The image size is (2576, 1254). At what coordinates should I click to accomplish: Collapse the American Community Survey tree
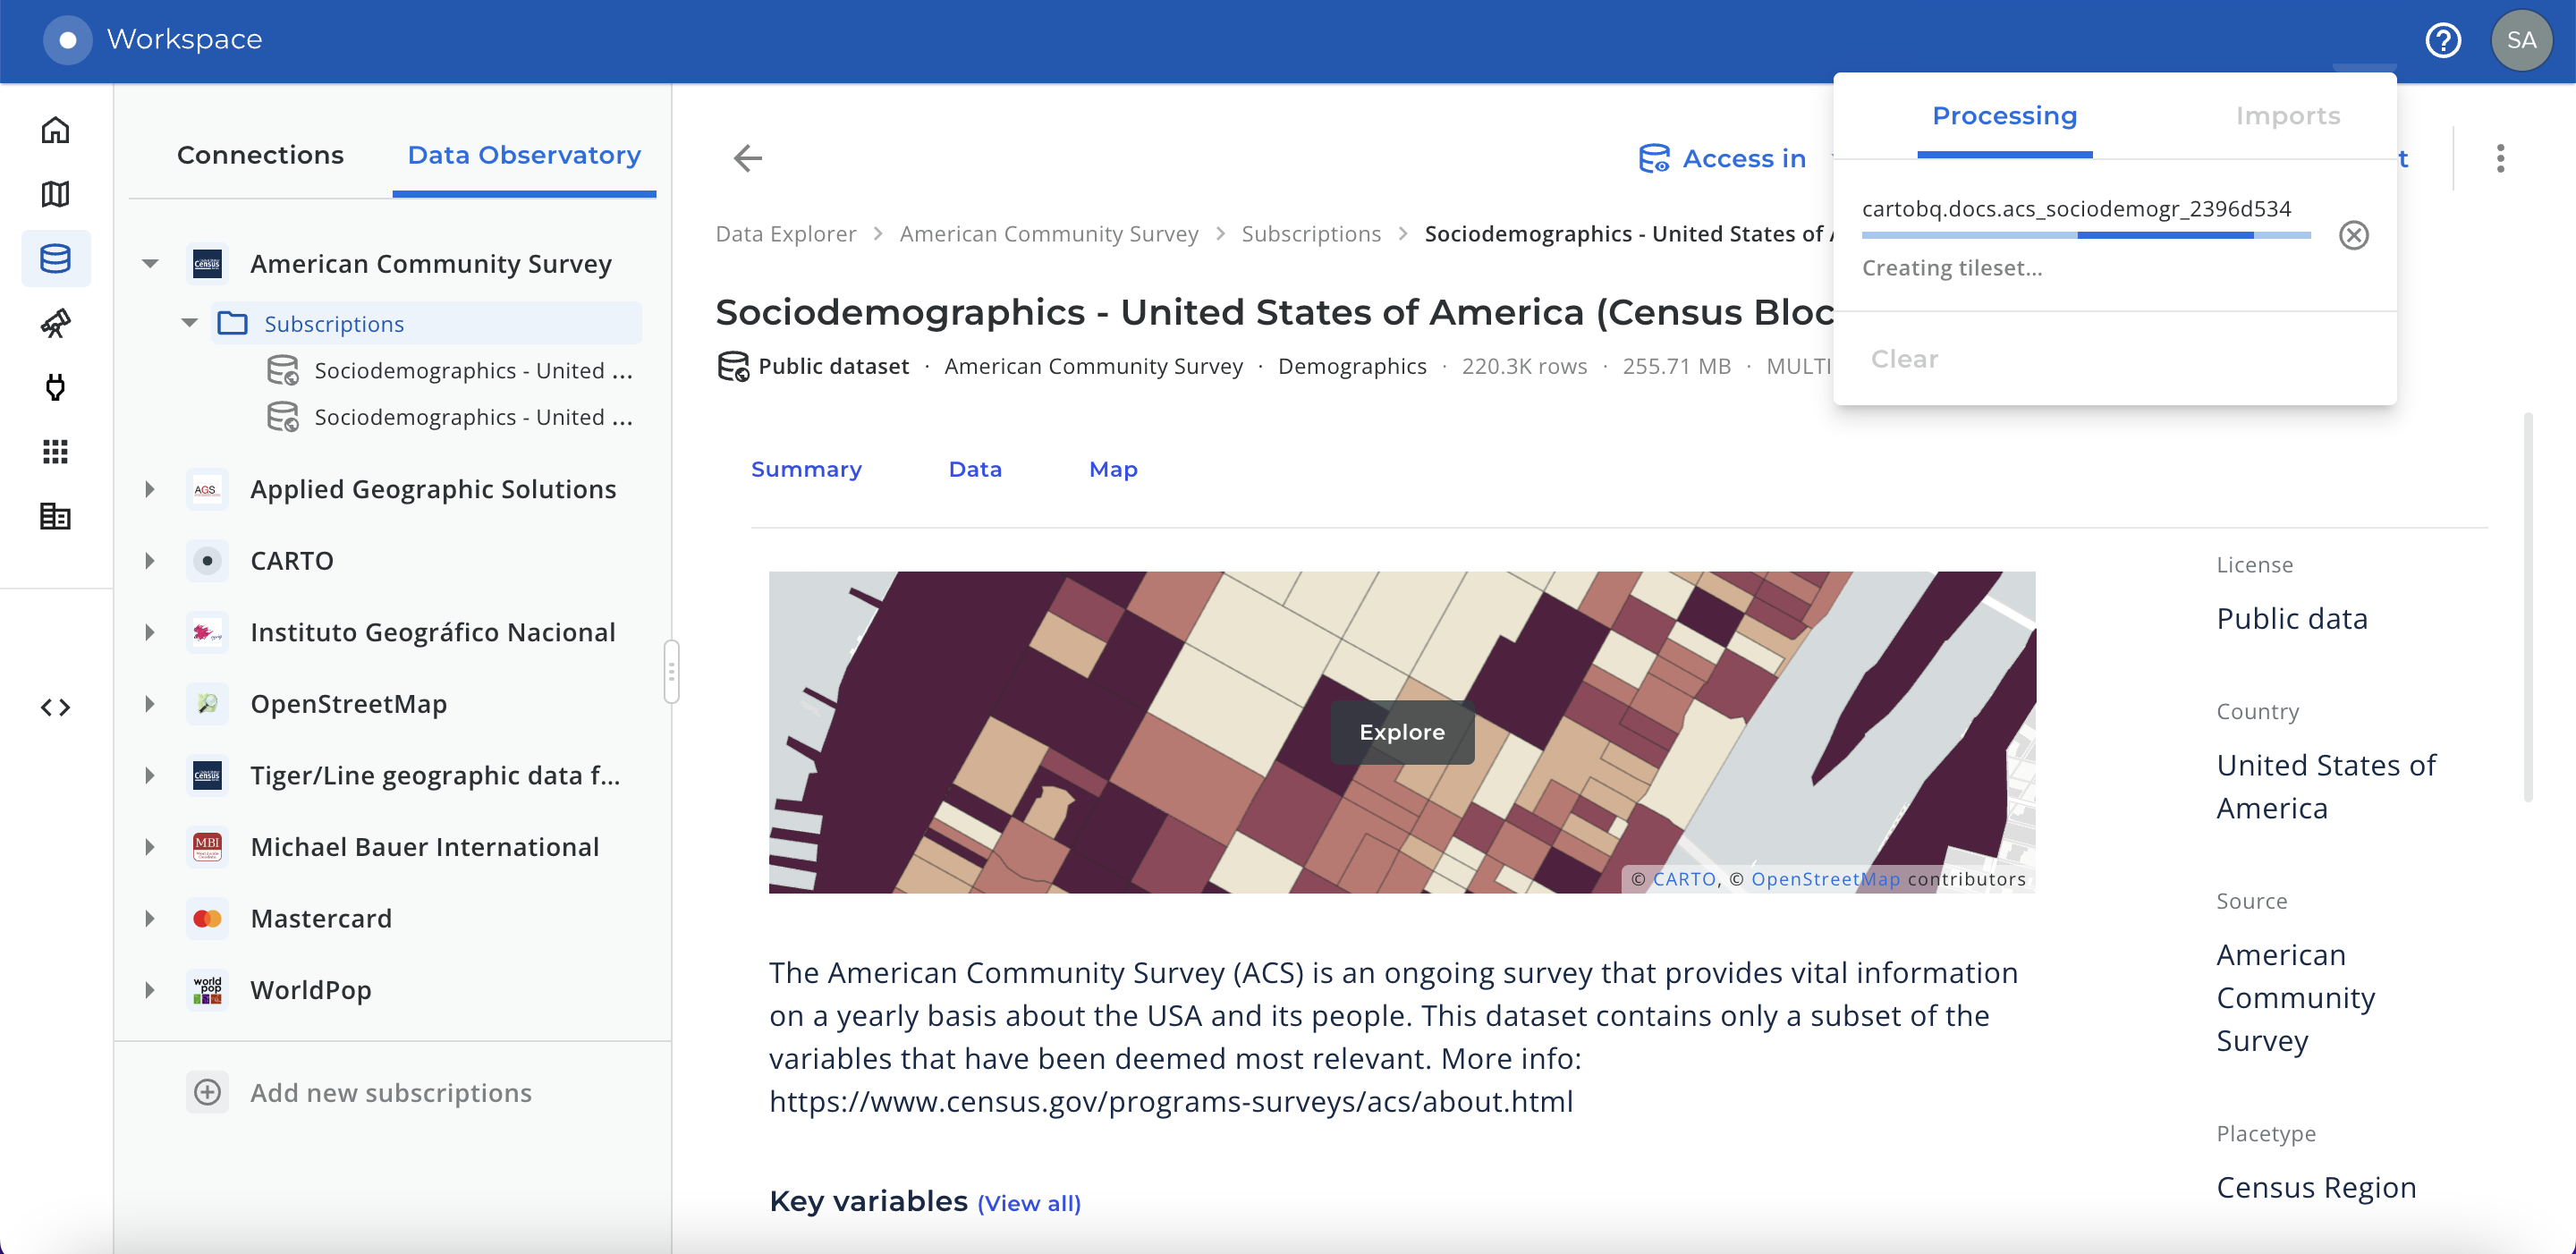150,264
